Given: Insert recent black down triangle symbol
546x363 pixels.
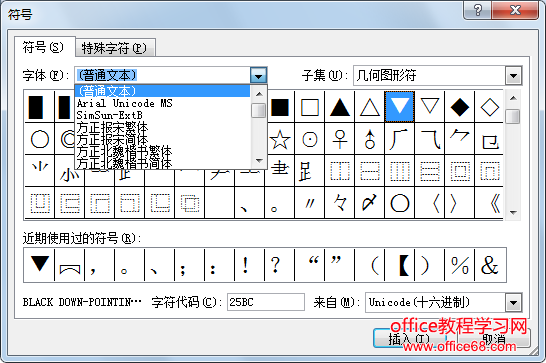Looking at the screenshot, I should coord(39,265).
